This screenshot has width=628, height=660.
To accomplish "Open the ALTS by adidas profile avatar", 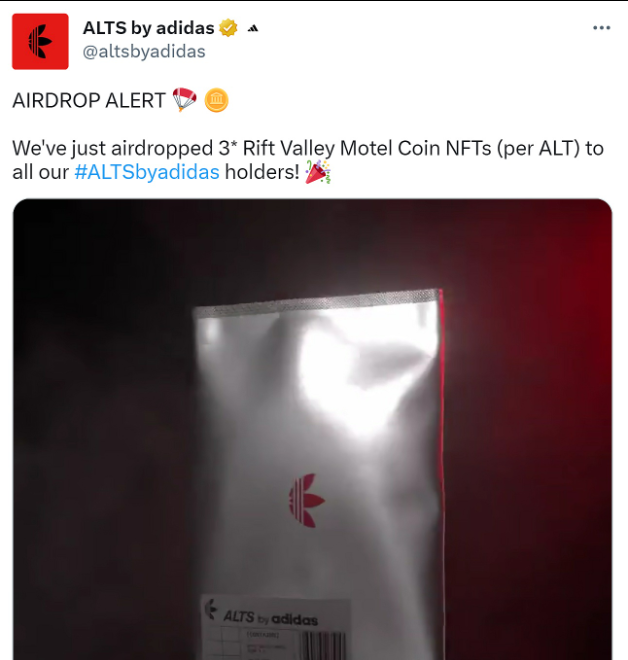I will (x=40, y=41).
